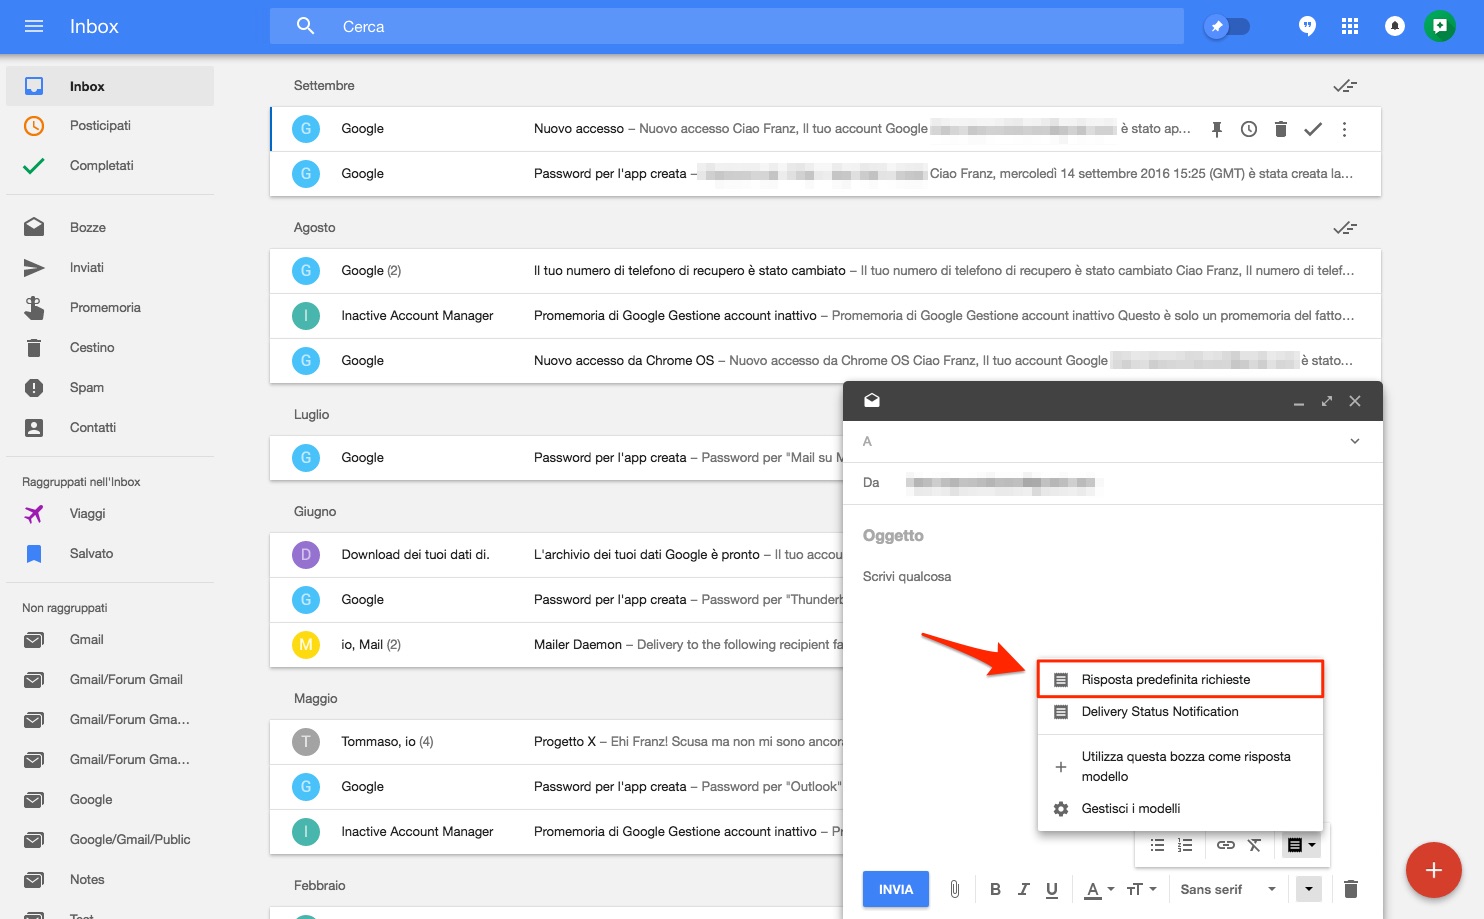Open the Gmail label in sidebar
Screen dimensions: 1484x919
[x=110, y=639]
